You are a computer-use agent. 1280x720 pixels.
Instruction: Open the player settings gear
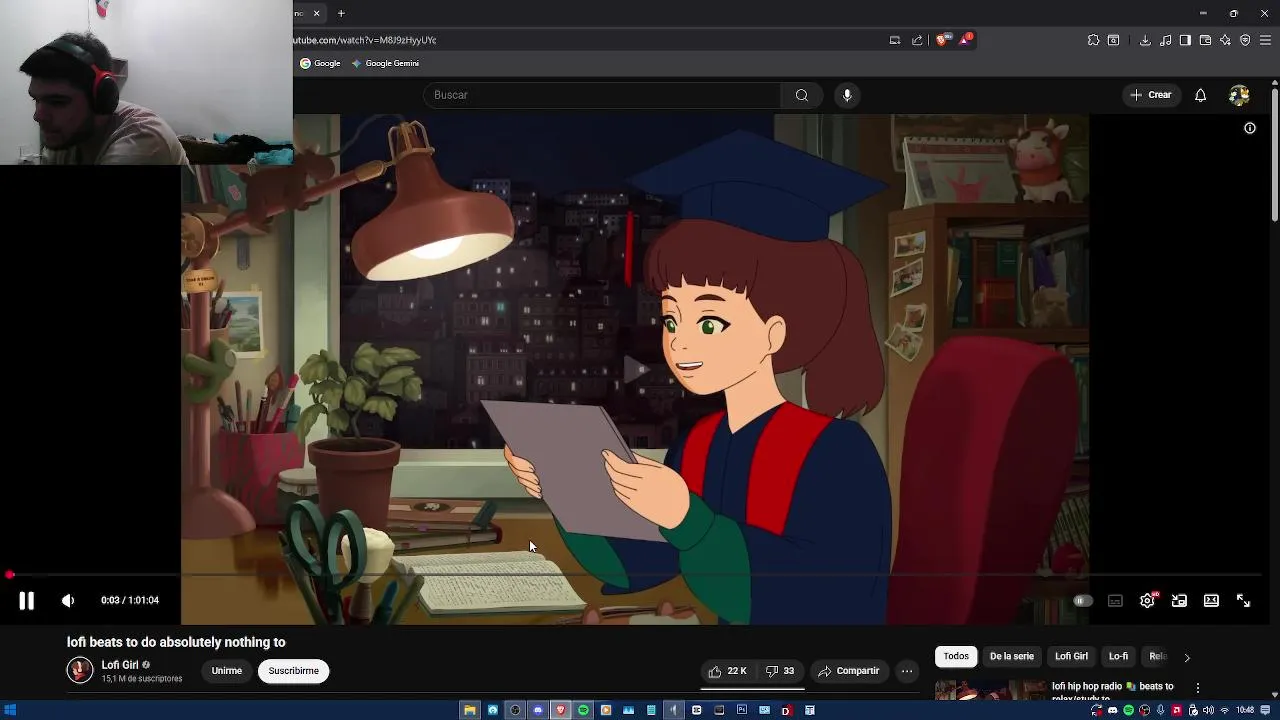(x=1147, y=601)
